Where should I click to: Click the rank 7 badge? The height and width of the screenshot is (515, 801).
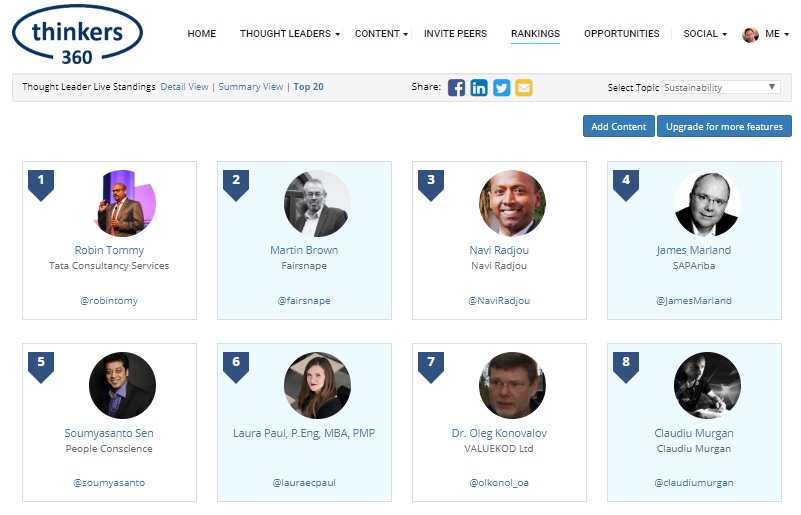tap(431, 367)
